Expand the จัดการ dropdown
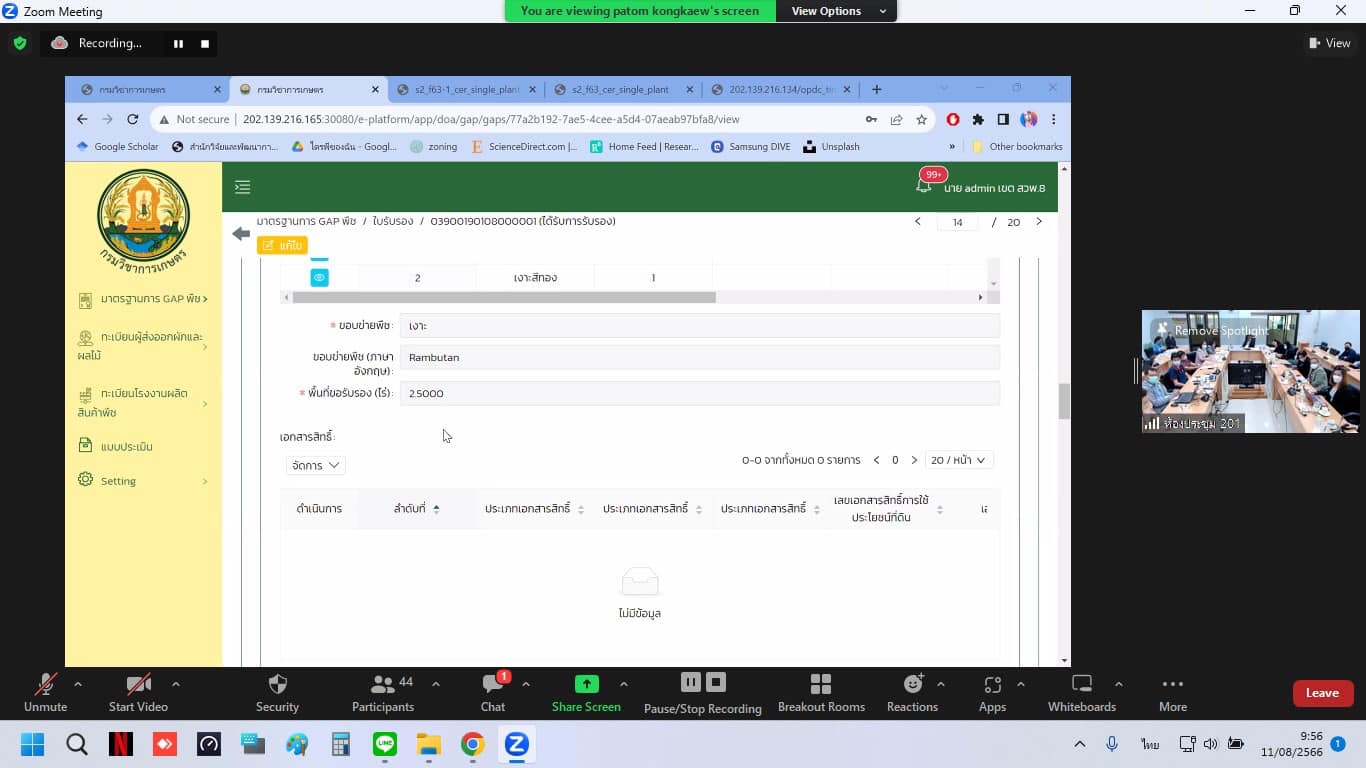This screenshot has width=1366, height=768. click(315, 465)
